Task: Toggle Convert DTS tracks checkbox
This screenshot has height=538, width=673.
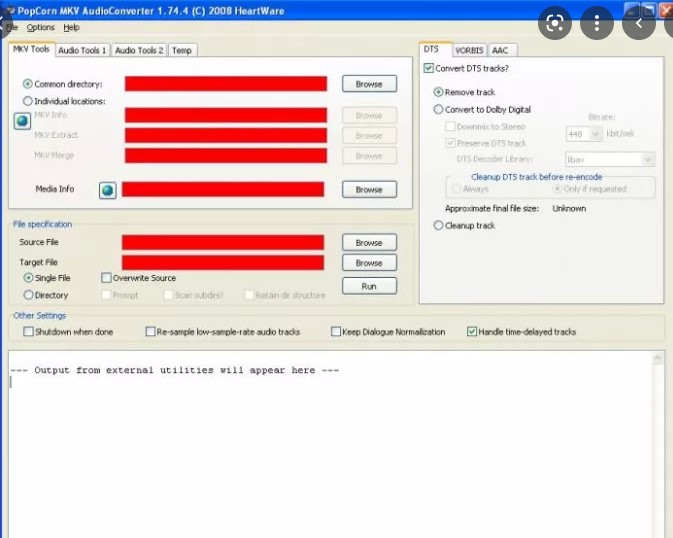Action: [428, 68]
